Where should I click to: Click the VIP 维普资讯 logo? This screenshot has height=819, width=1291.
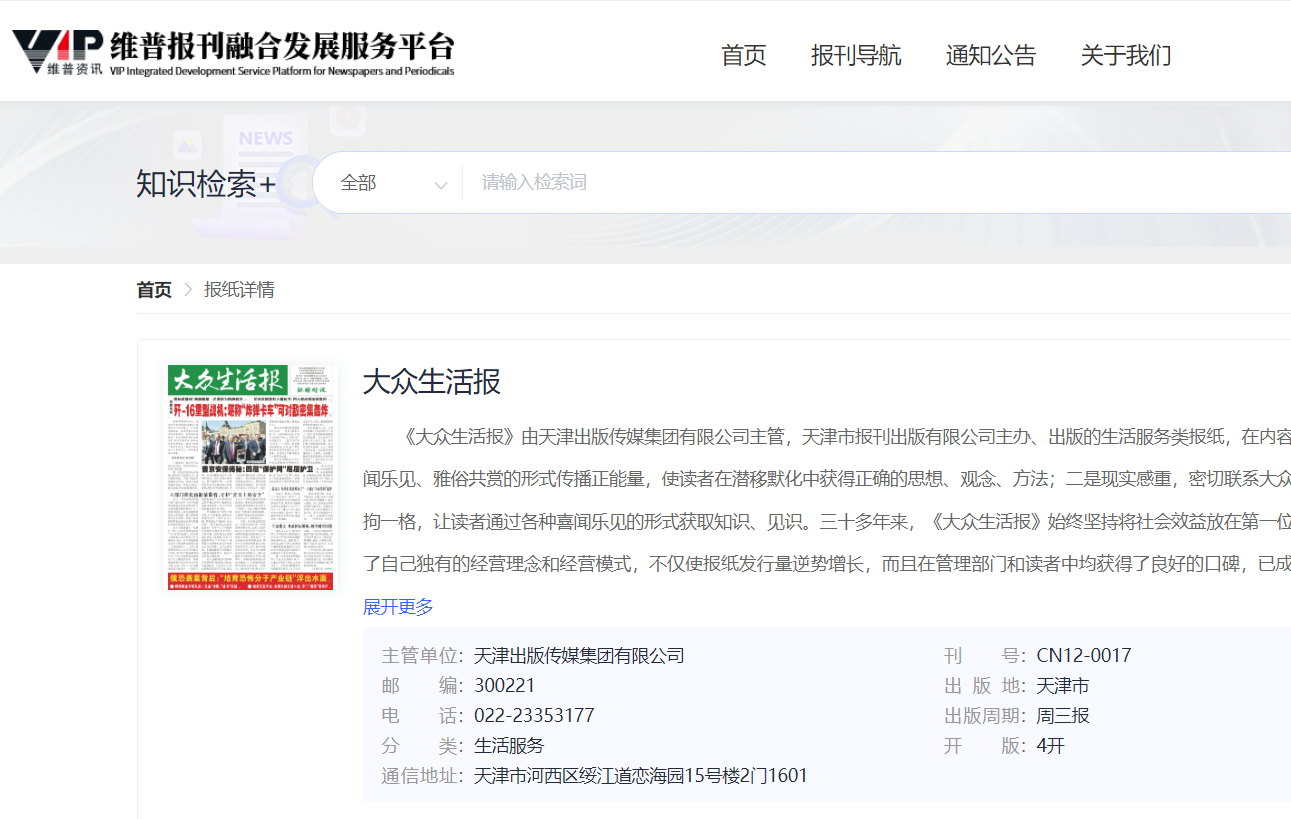[x=57, y=52]
